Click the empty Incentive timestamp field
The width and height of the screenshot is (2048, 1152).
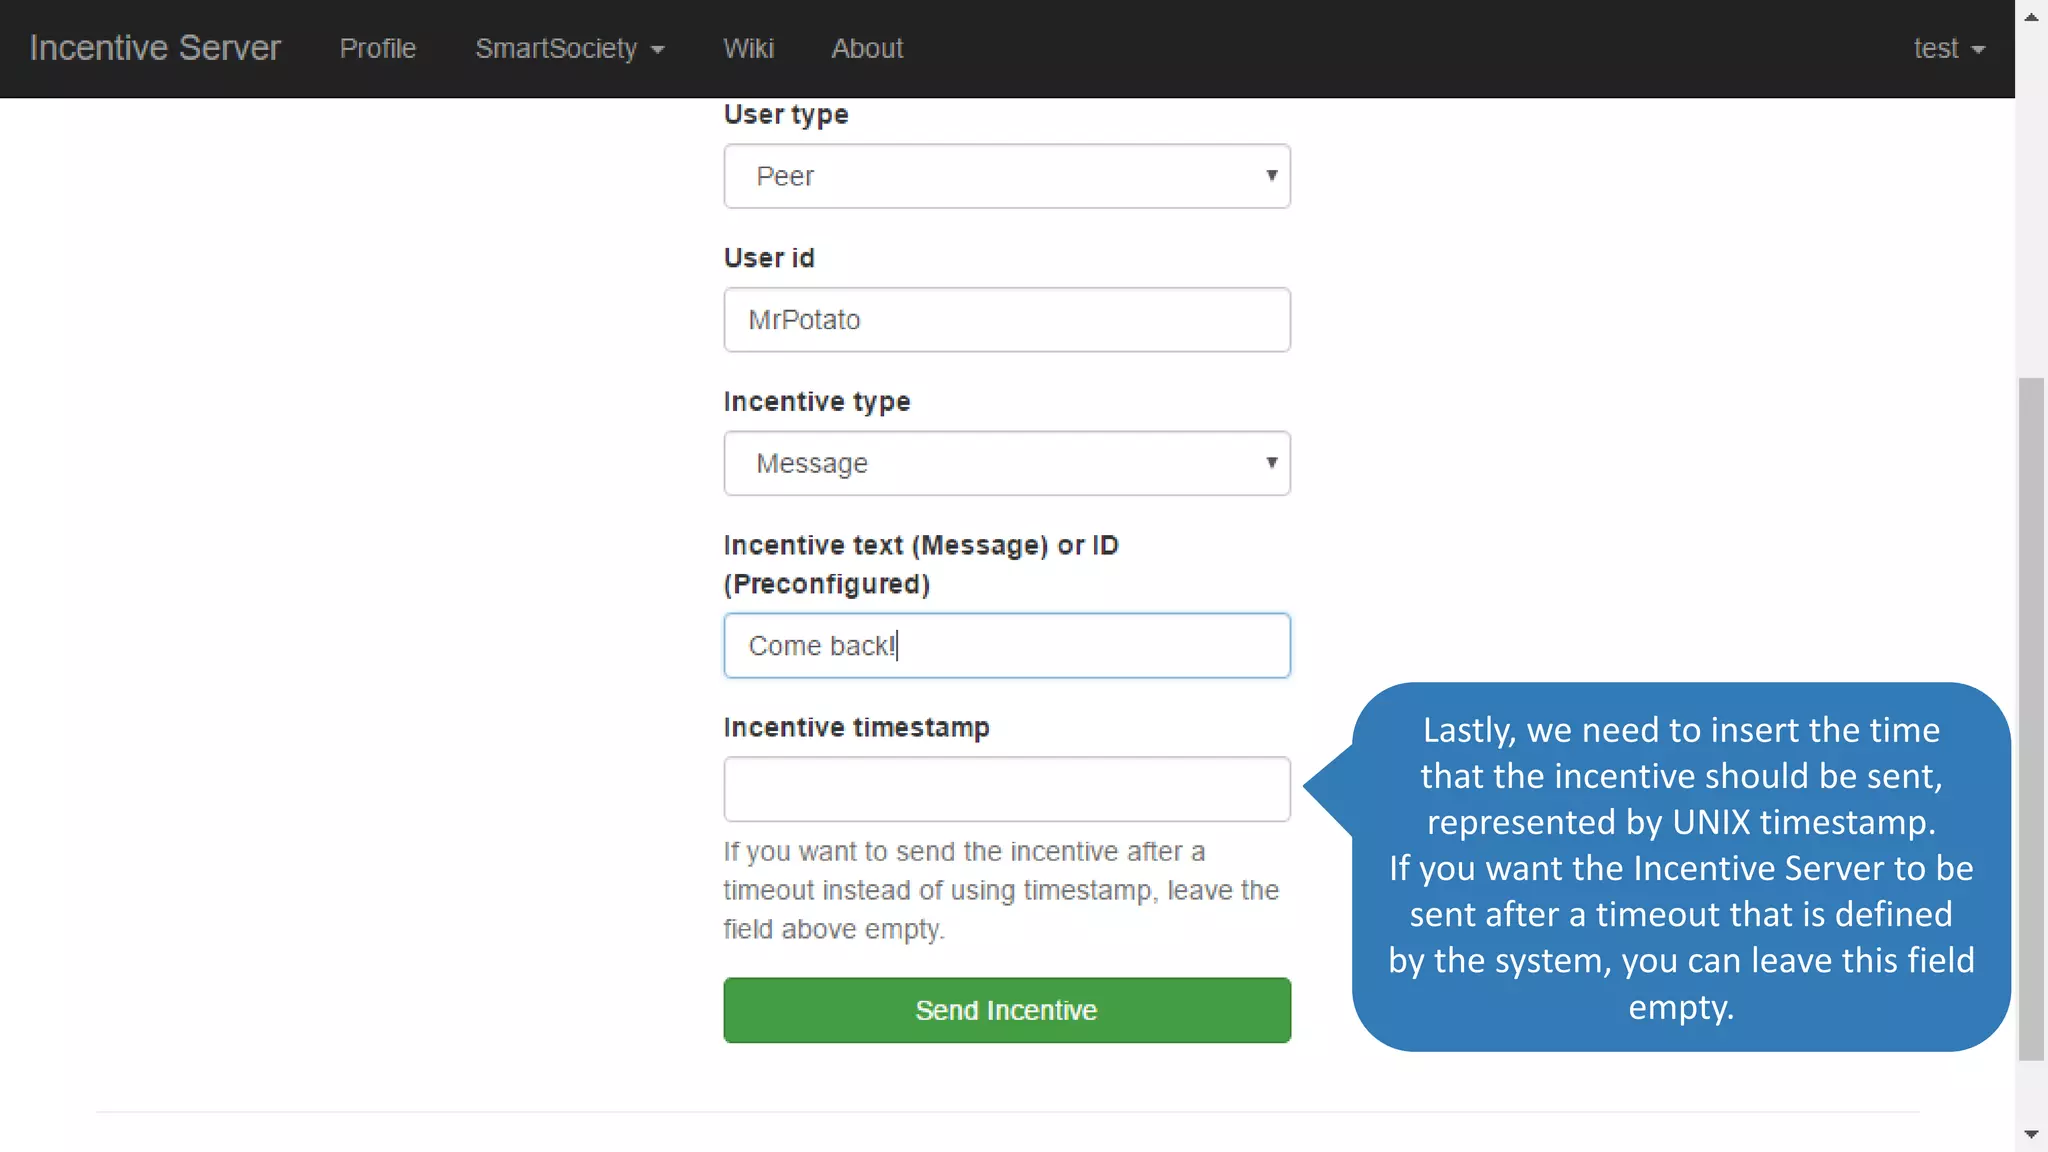[x=1006, y=789]
